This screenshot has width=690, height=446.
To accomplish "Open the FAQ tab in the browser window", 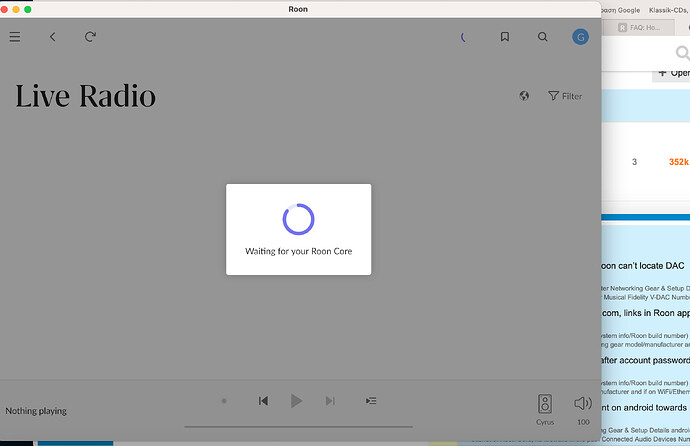I will (x=639, y=28).
